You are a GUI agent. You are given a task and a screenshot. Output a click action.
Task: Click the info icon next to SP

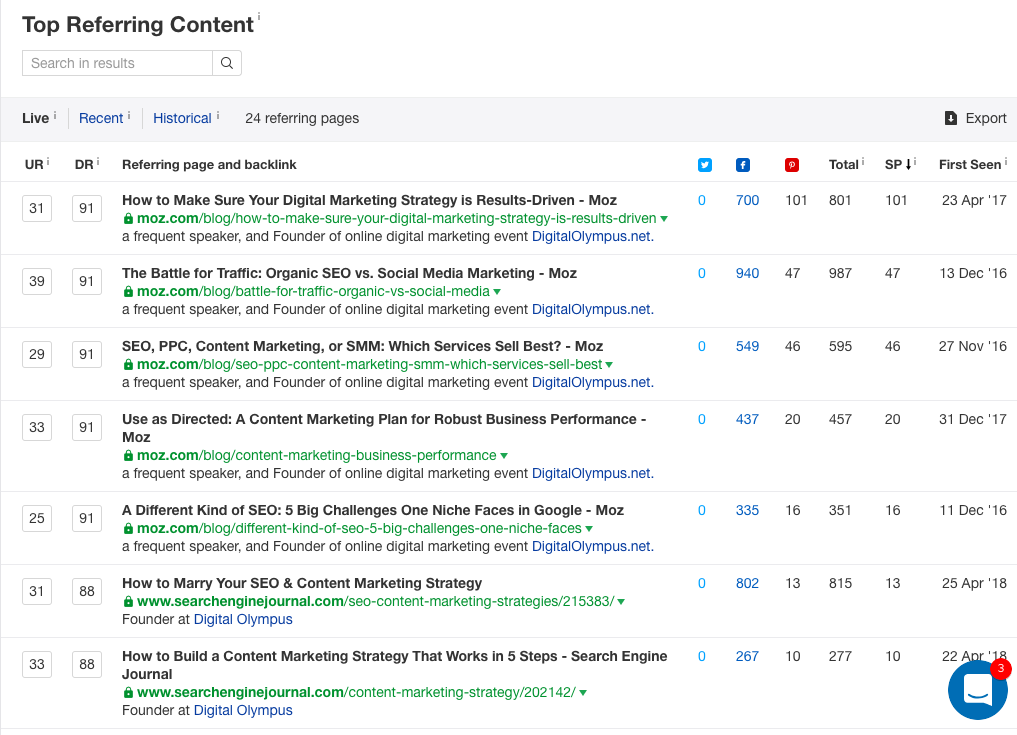(x=915, y=162)
